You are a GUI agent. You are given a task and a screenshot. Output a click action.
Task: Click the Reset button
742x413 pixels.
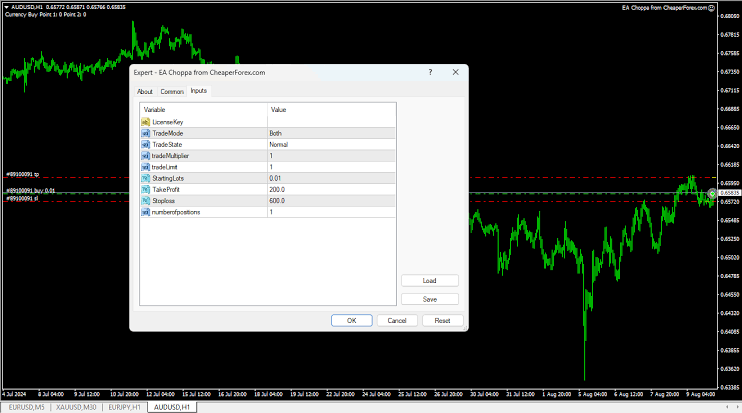point(442,321)
